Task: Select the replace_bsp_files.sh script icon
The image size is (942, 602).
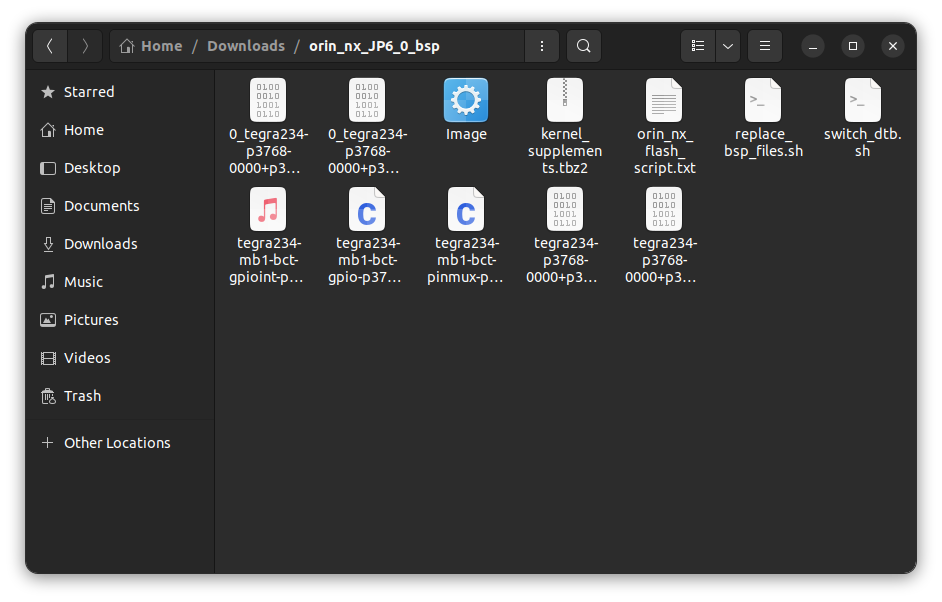Action: click(763, 100)
